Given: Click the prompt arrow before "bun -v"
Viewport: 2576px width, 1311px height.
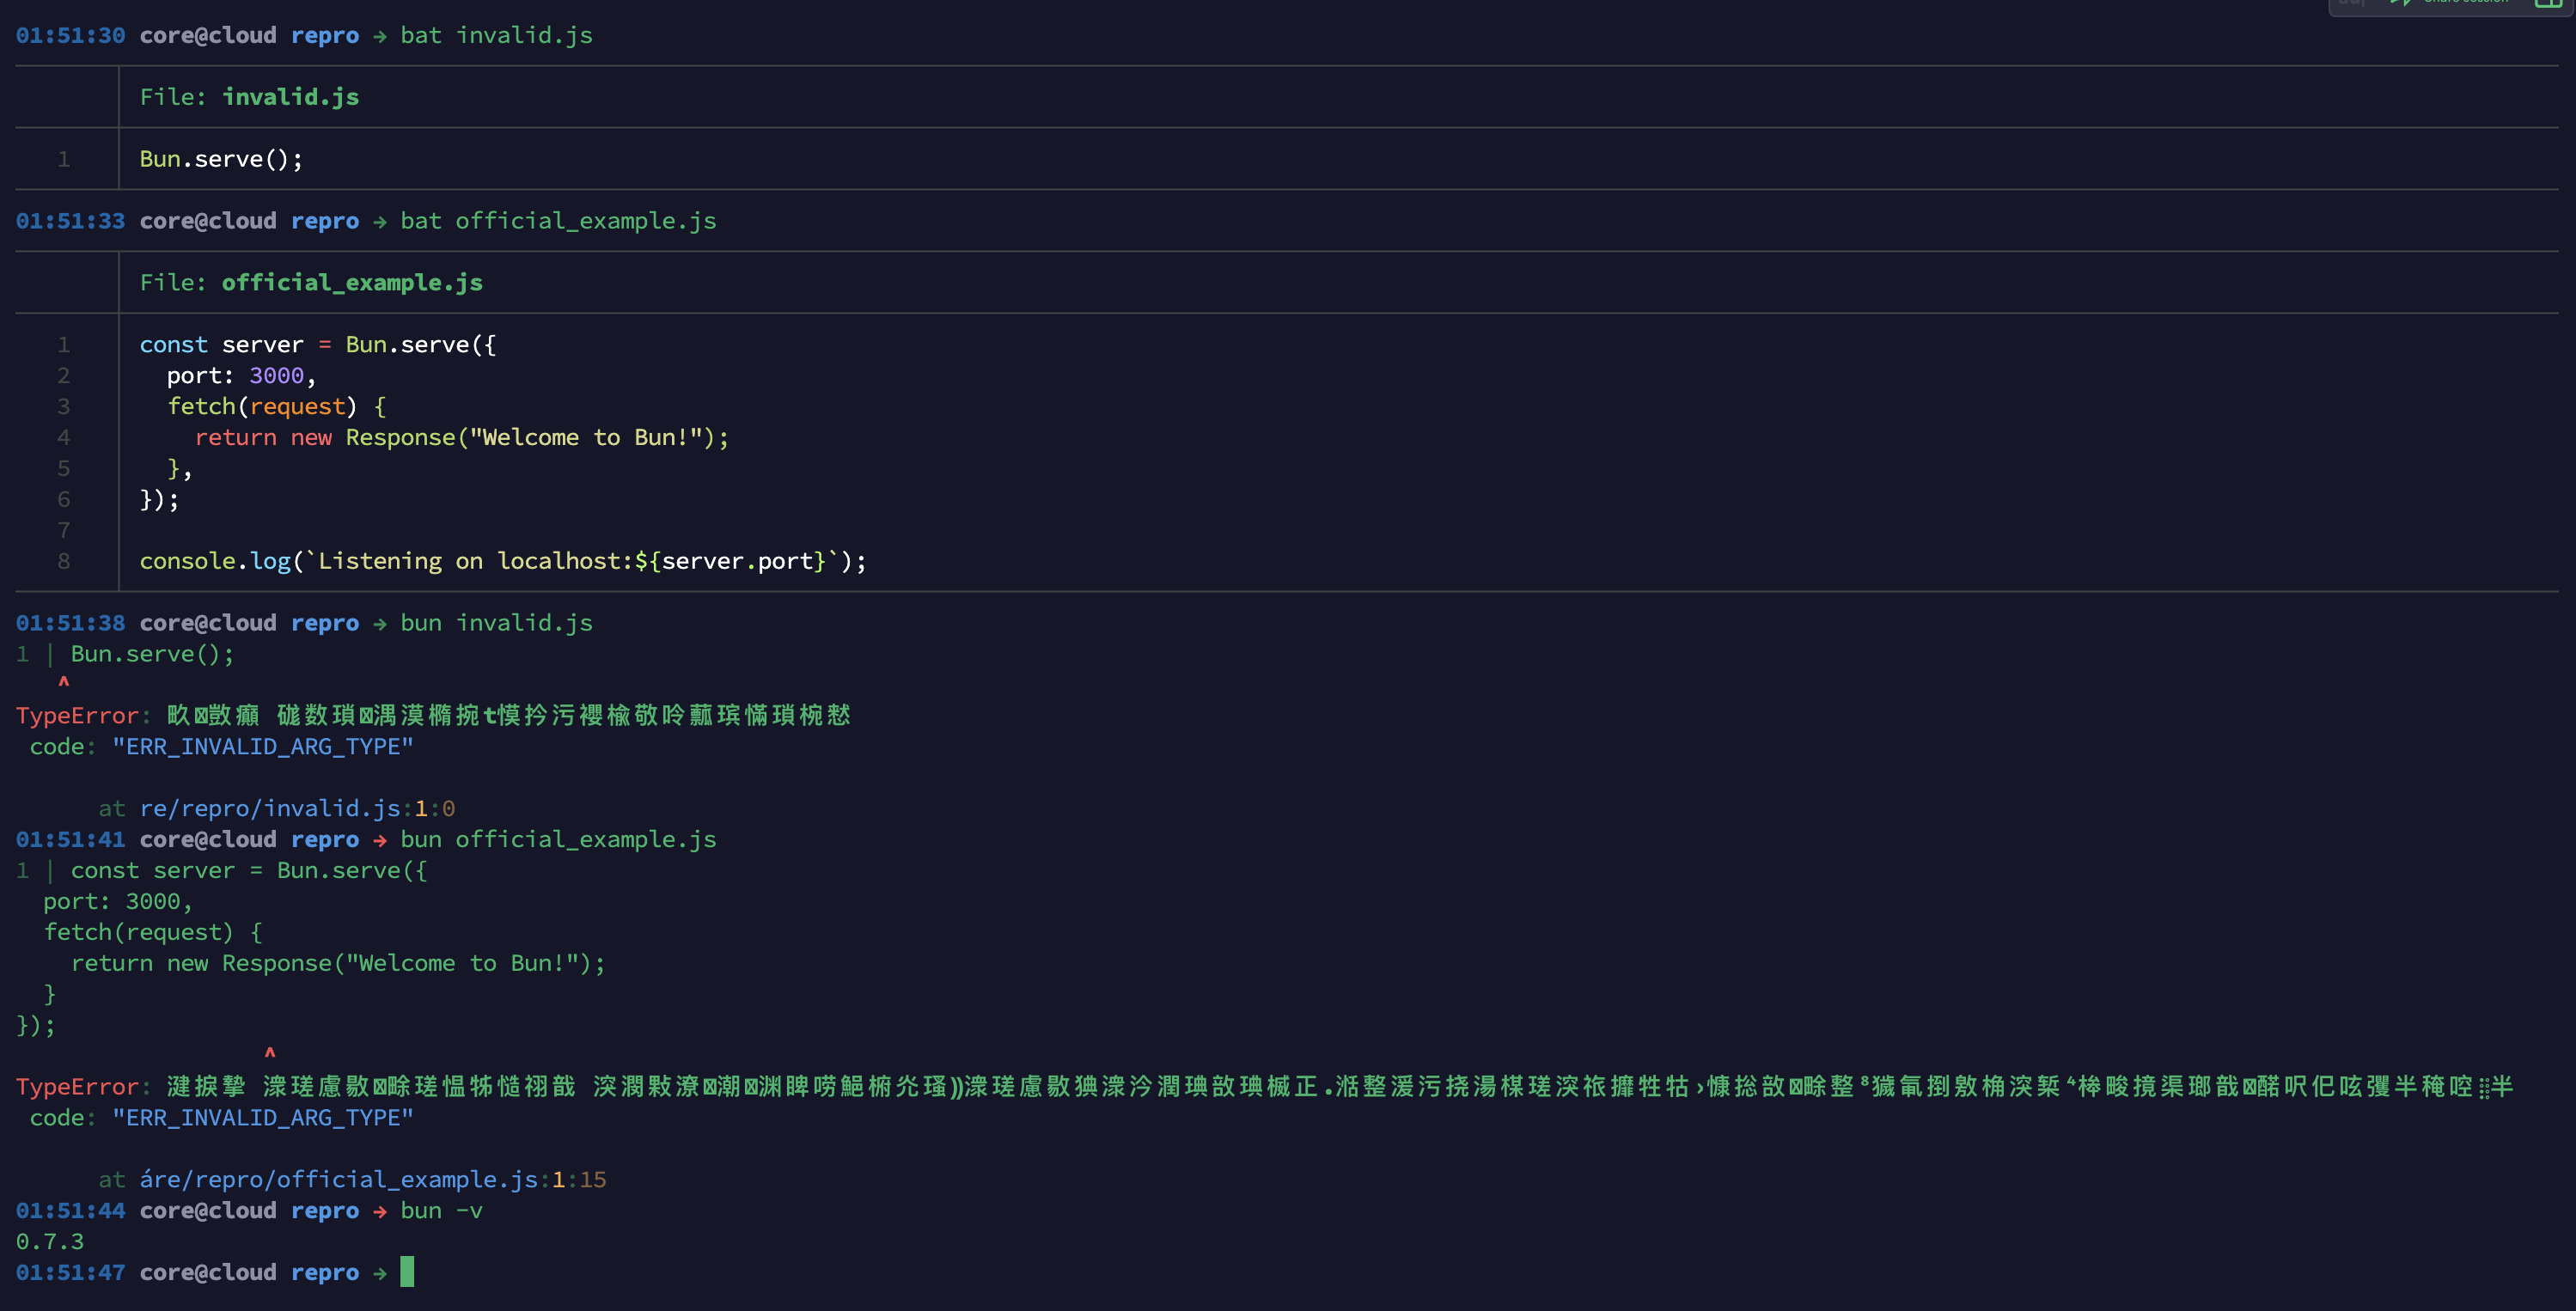Looking at the screenshot, I should tap(380, 1210).
